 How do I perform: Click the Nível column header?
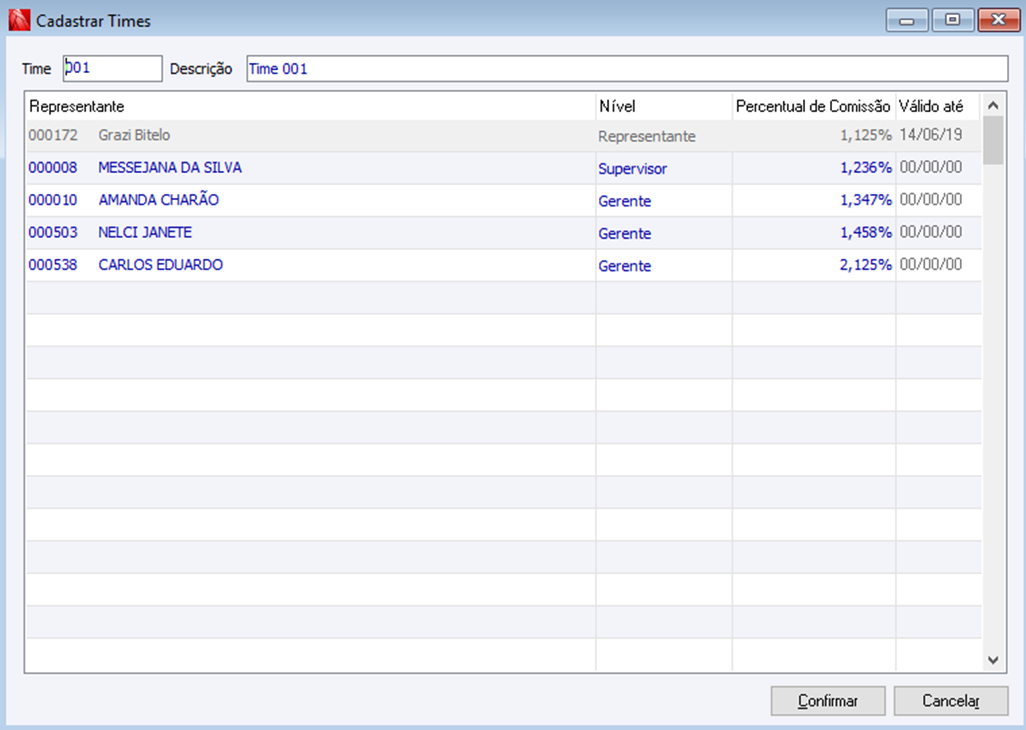pyautogui.click(x=664, y=106)
